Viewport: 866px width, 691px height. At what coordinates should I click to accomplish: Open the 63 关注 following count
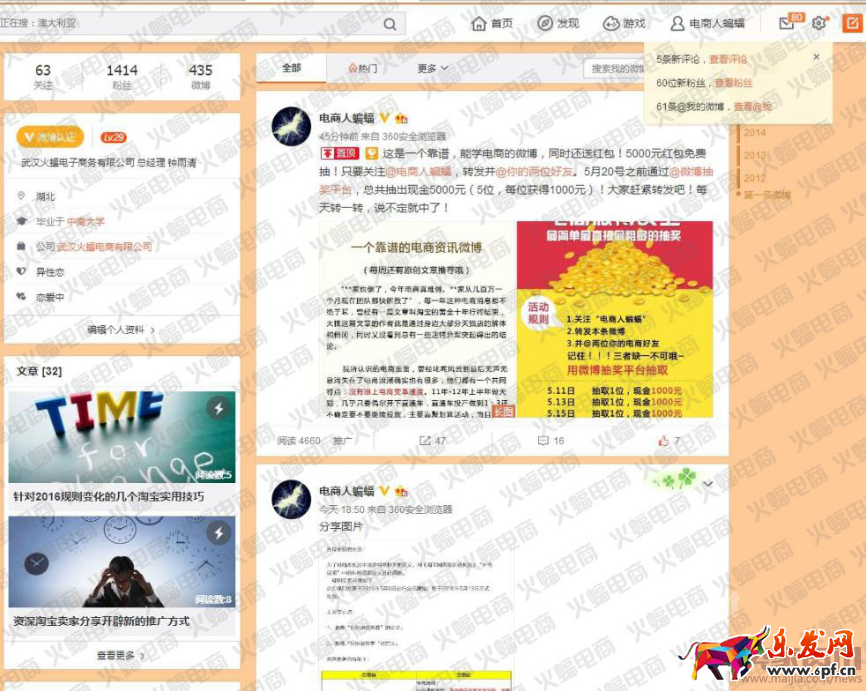[x=43, y=76]
